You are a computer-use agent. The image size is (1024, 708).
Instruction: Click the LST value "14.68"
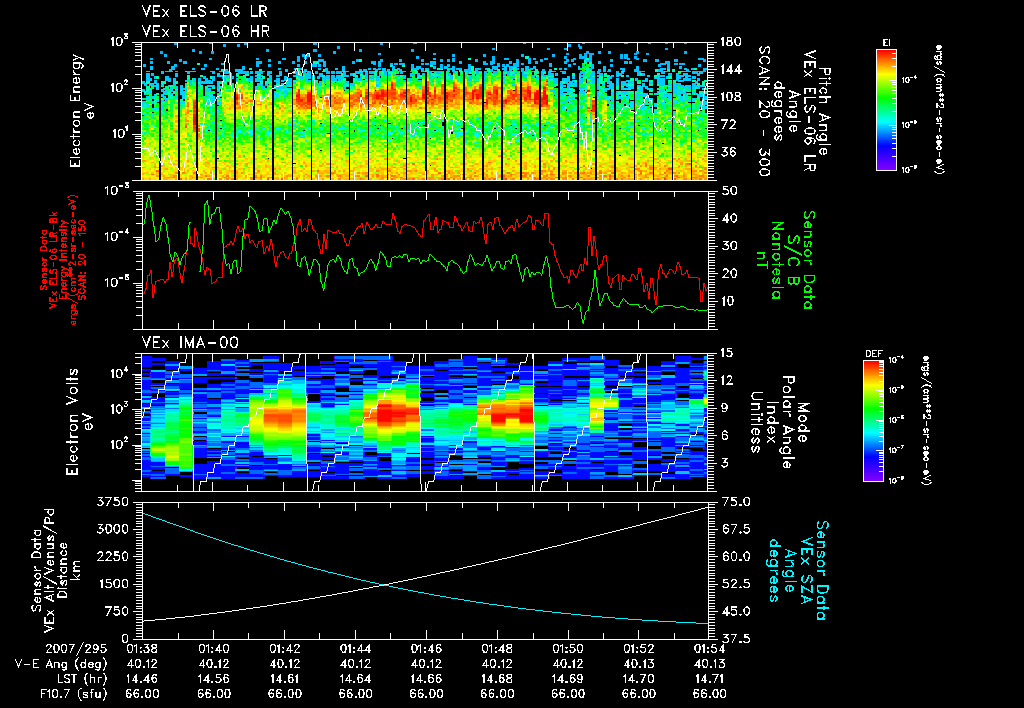(497, 679)
